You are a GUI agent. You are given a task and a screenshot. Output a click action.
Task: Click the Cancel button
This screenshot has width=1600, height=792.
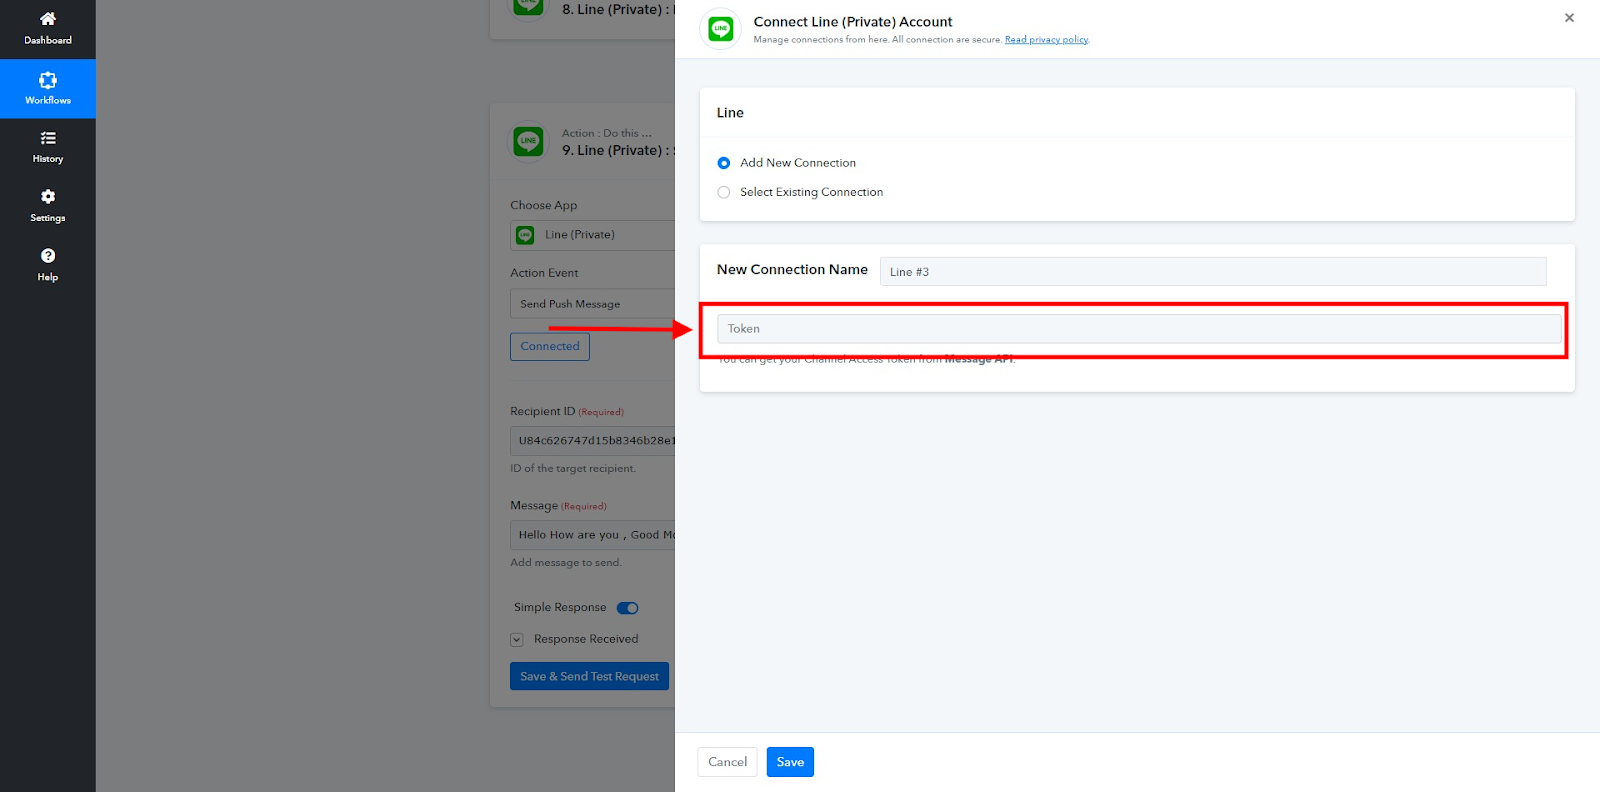(728, 762)
